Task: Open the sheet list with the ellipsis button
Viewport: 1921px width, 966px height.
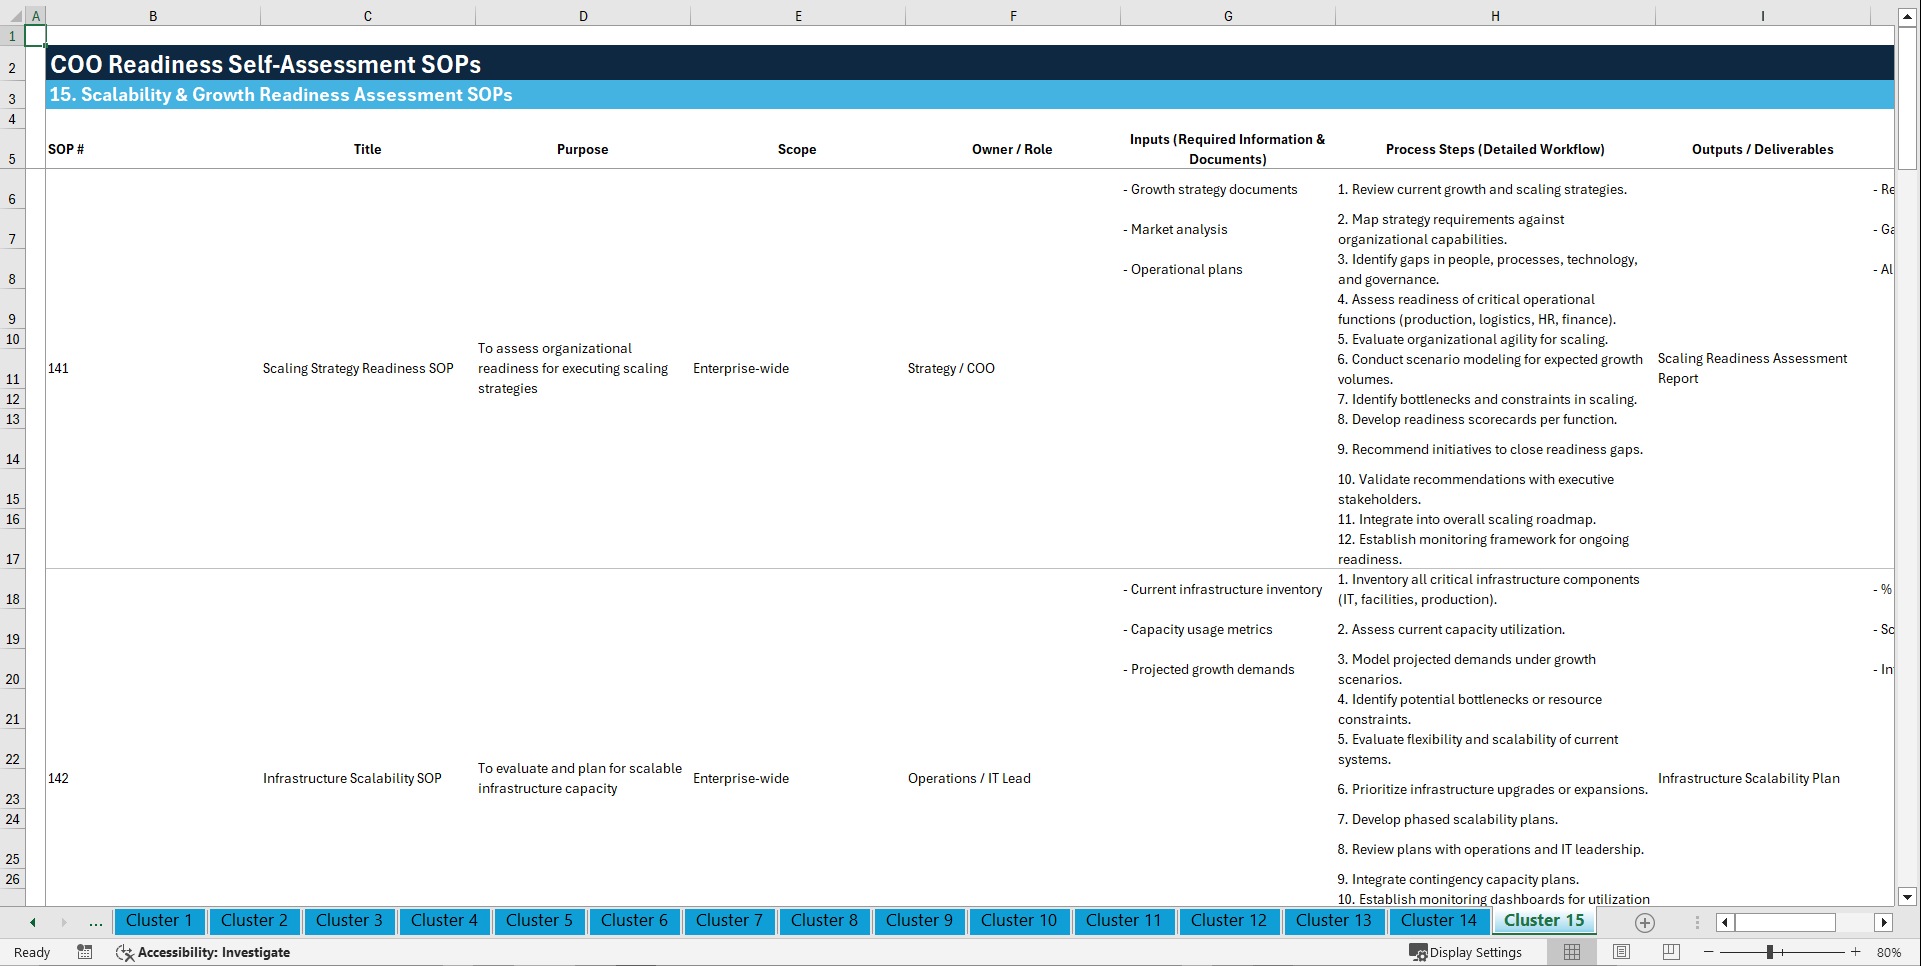Action: [95, 922]
